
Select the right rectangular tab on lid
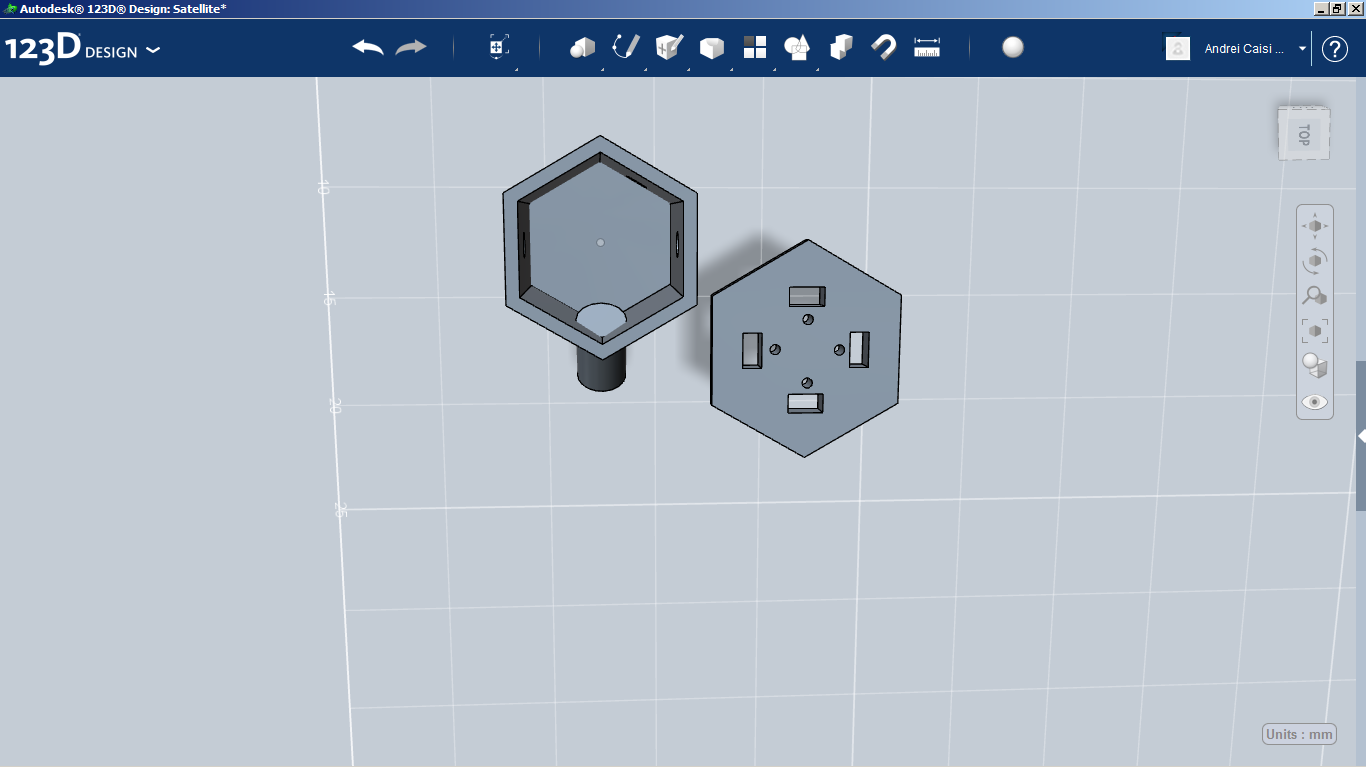859,348
